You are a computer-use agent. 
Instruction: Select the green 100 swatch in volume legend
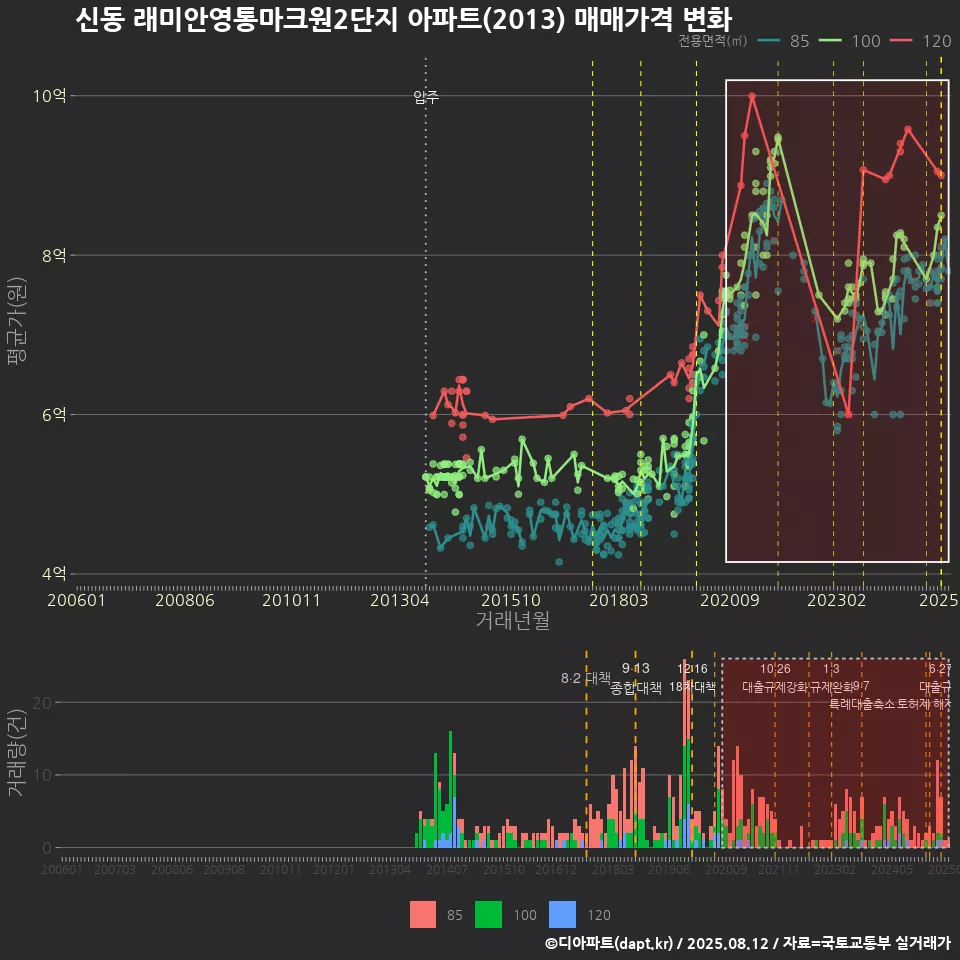click(488, 915)
